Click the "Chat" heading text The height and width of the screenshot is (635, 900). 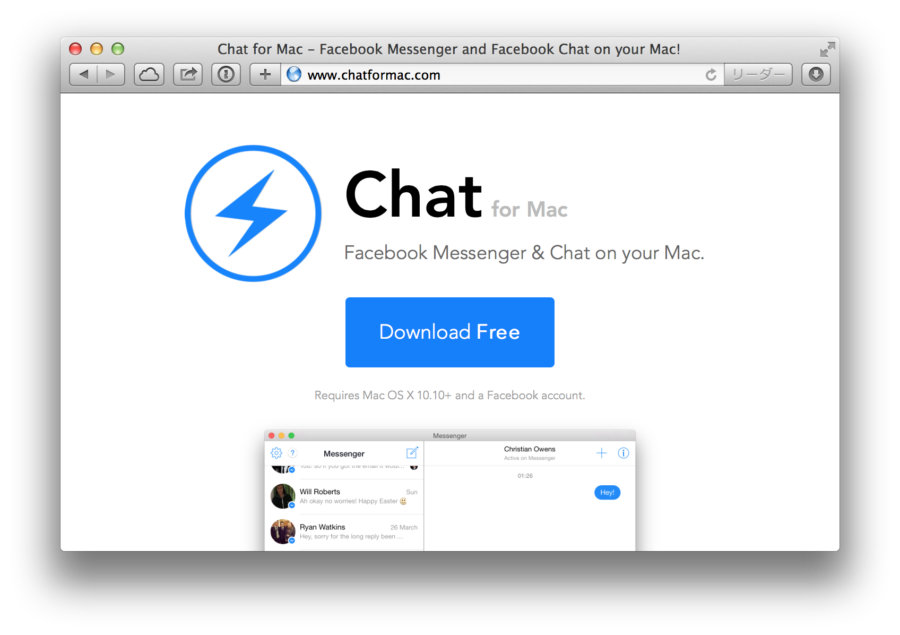coord(413,194)
